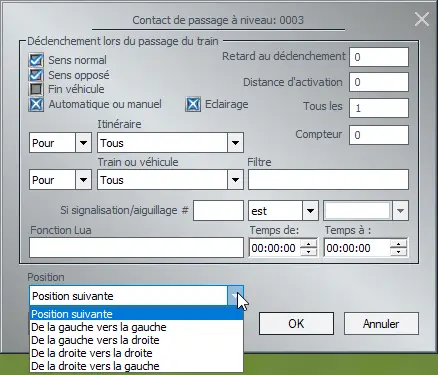Screen dimensions: 438x375
Task: Click the Tous les value field
Action: pos(379,108)
